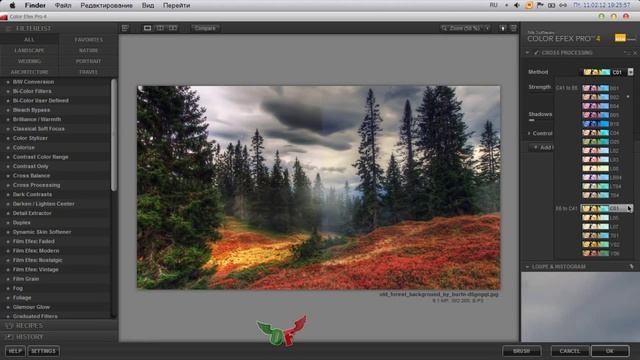This screenshot has height=360, width=640.
Task: Switch to the ALL filter category
Action: tap(29, 40)
